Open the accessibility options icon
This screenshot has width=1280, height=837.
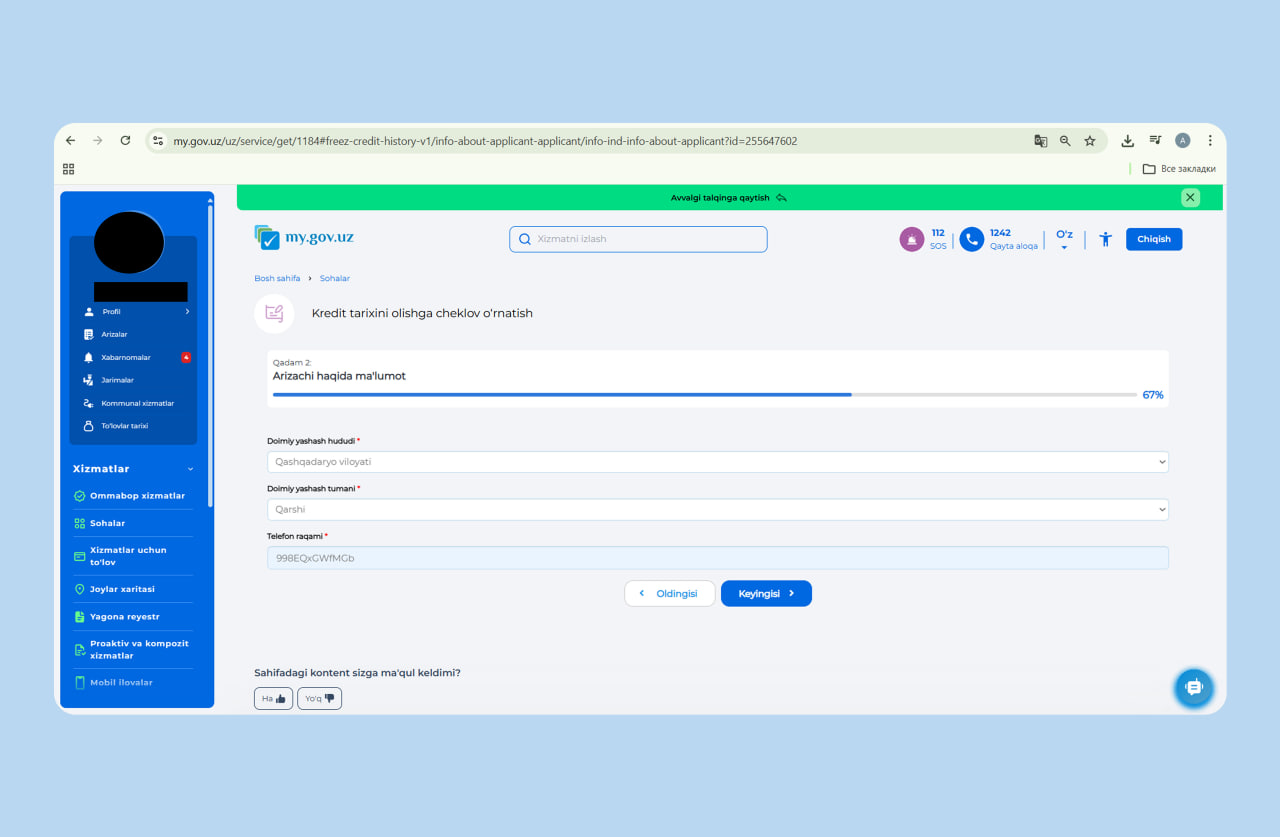coord(1105,239)
